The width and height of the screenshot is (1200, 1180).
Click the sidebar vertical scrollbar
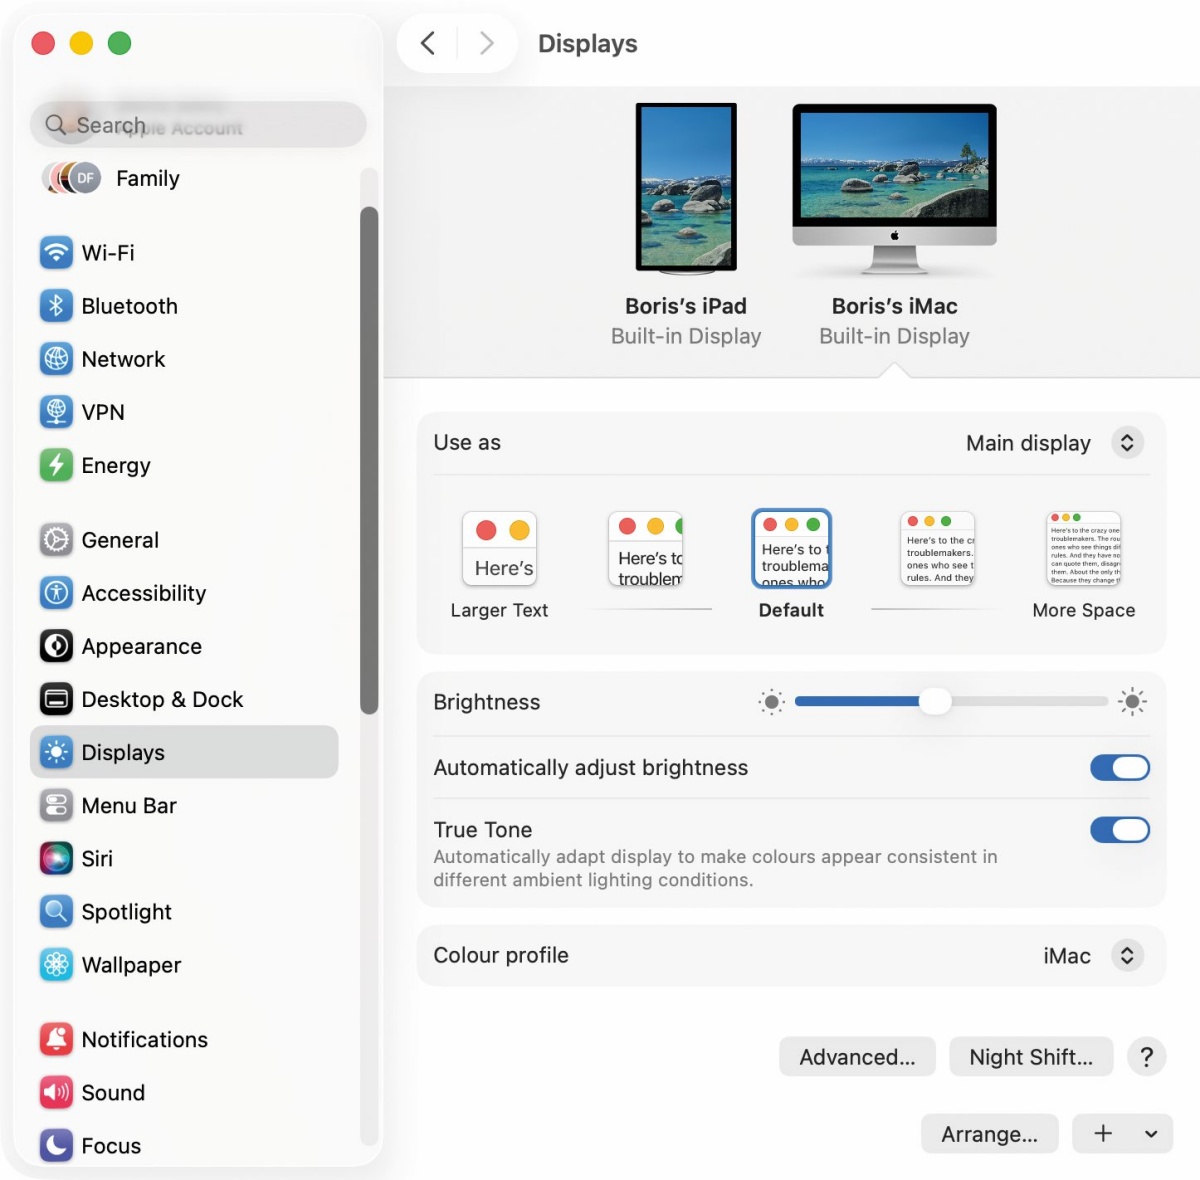tap(369, 460)
